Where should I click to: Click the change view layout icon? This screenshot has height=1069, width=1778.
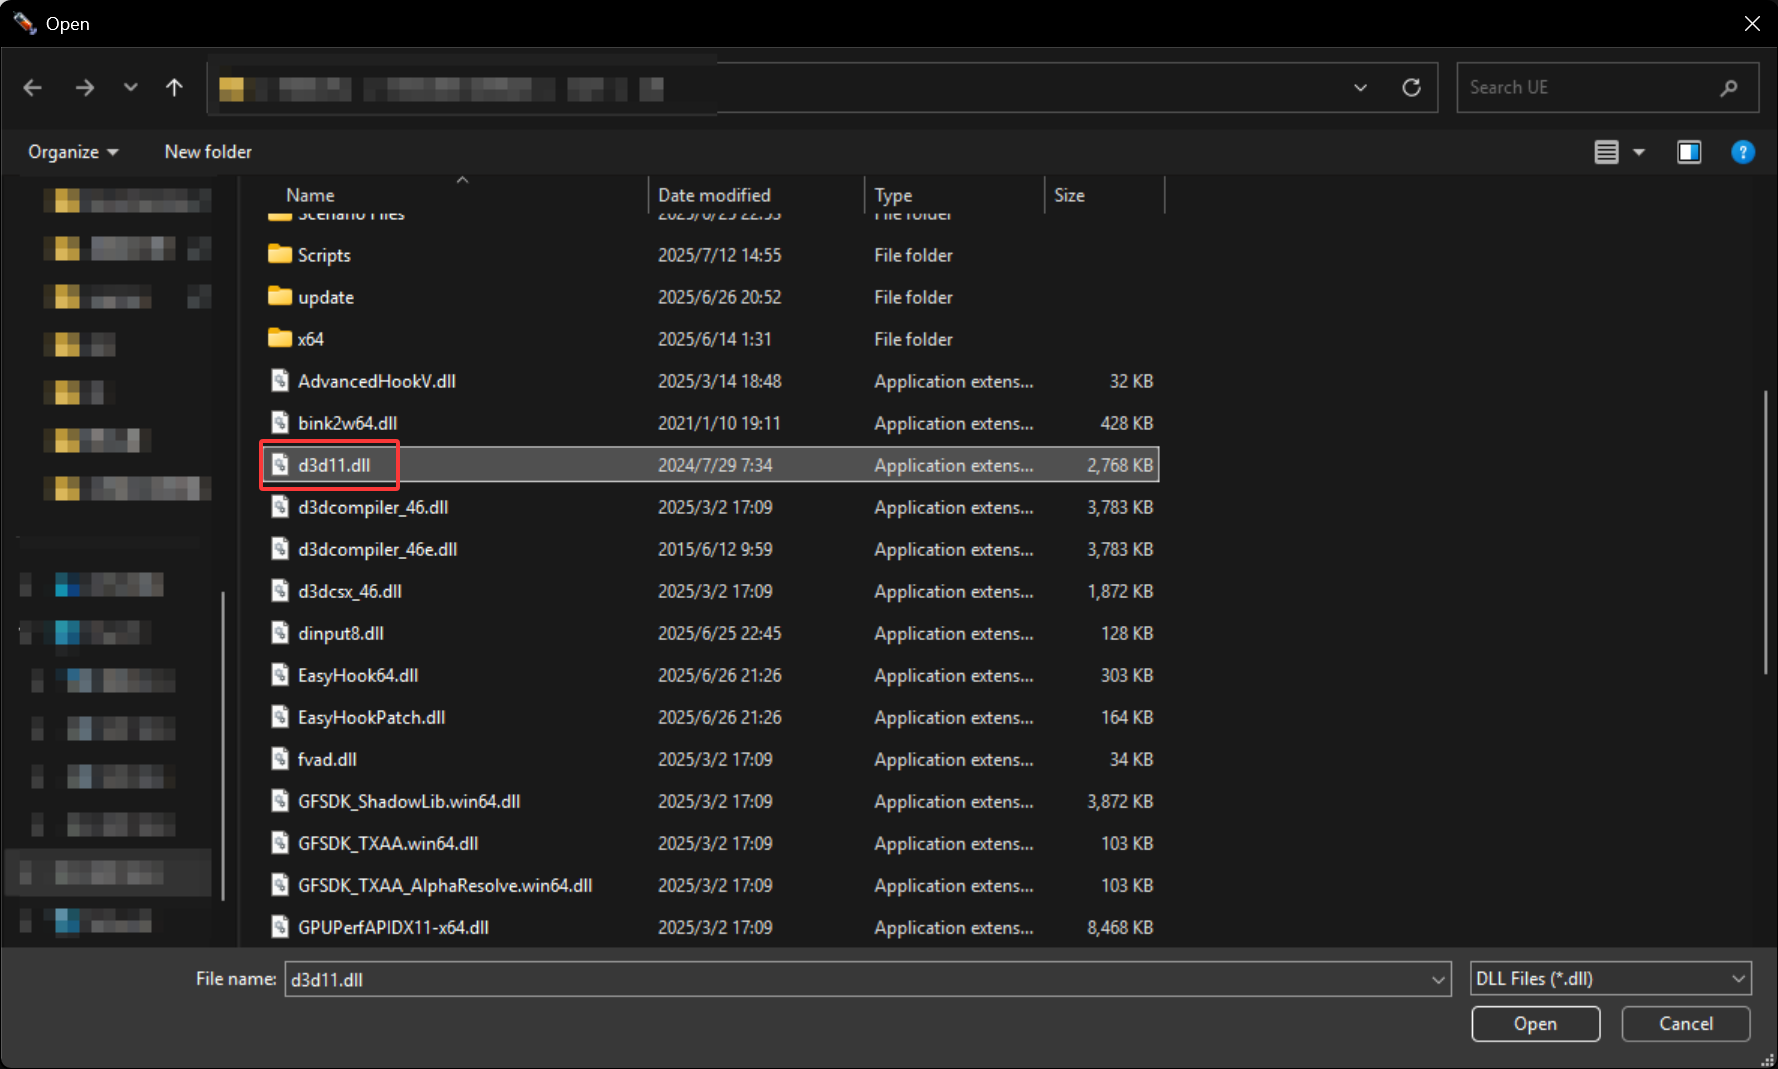1606,152
